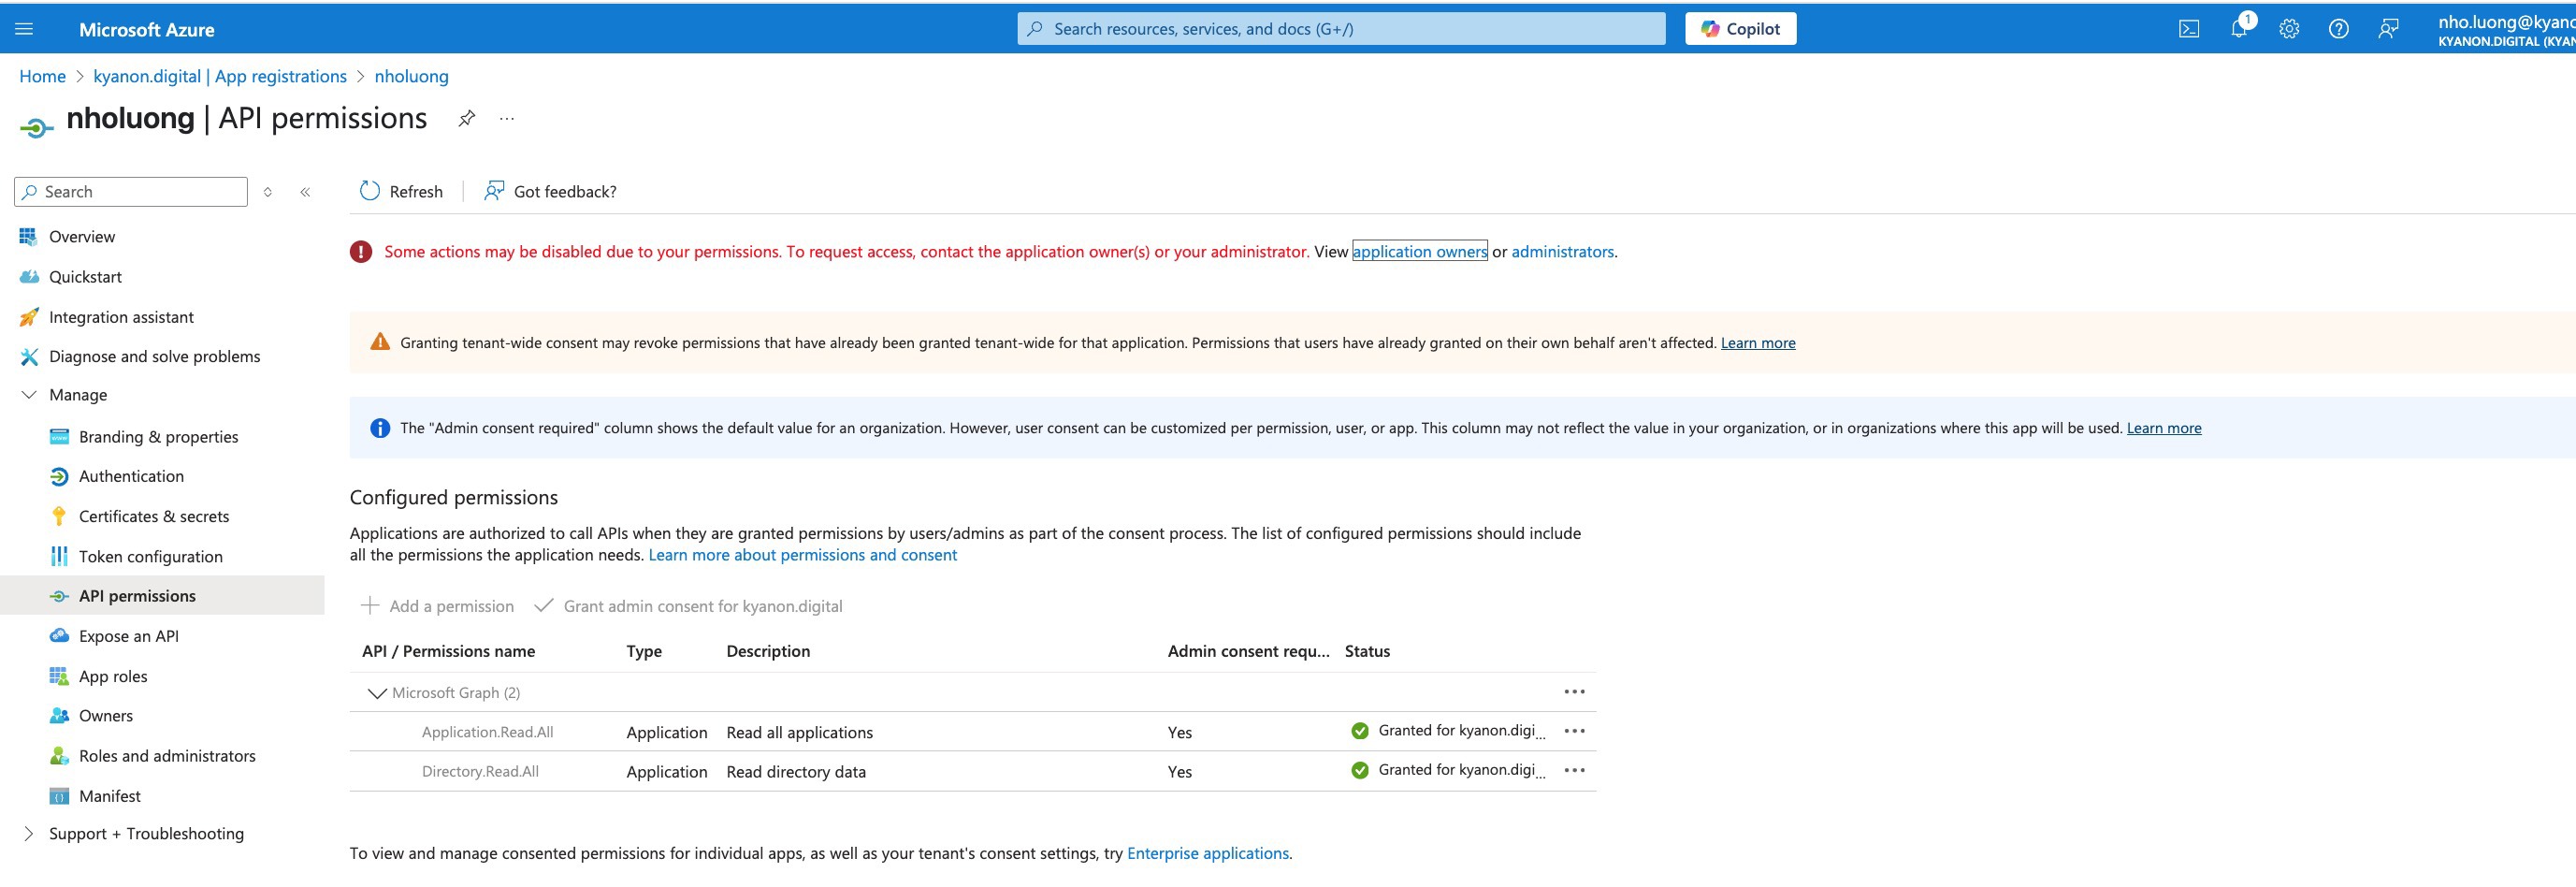View application owners link

(1419, 251)
